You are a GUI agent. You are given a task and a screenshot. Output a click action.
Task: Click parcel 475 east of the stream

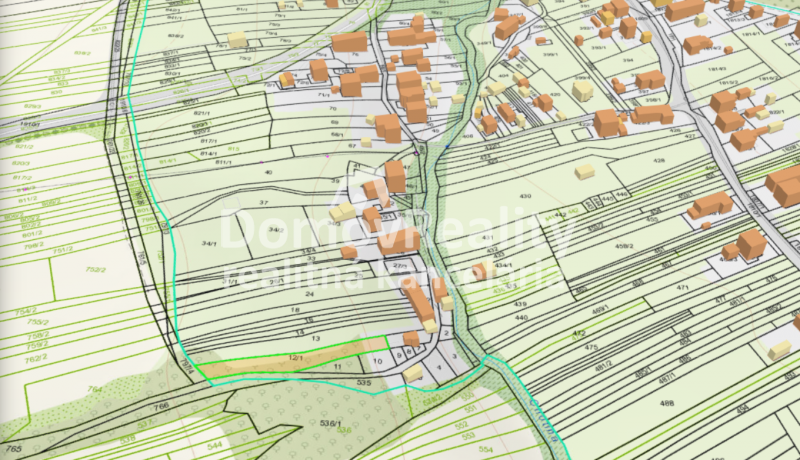point(591,347)
